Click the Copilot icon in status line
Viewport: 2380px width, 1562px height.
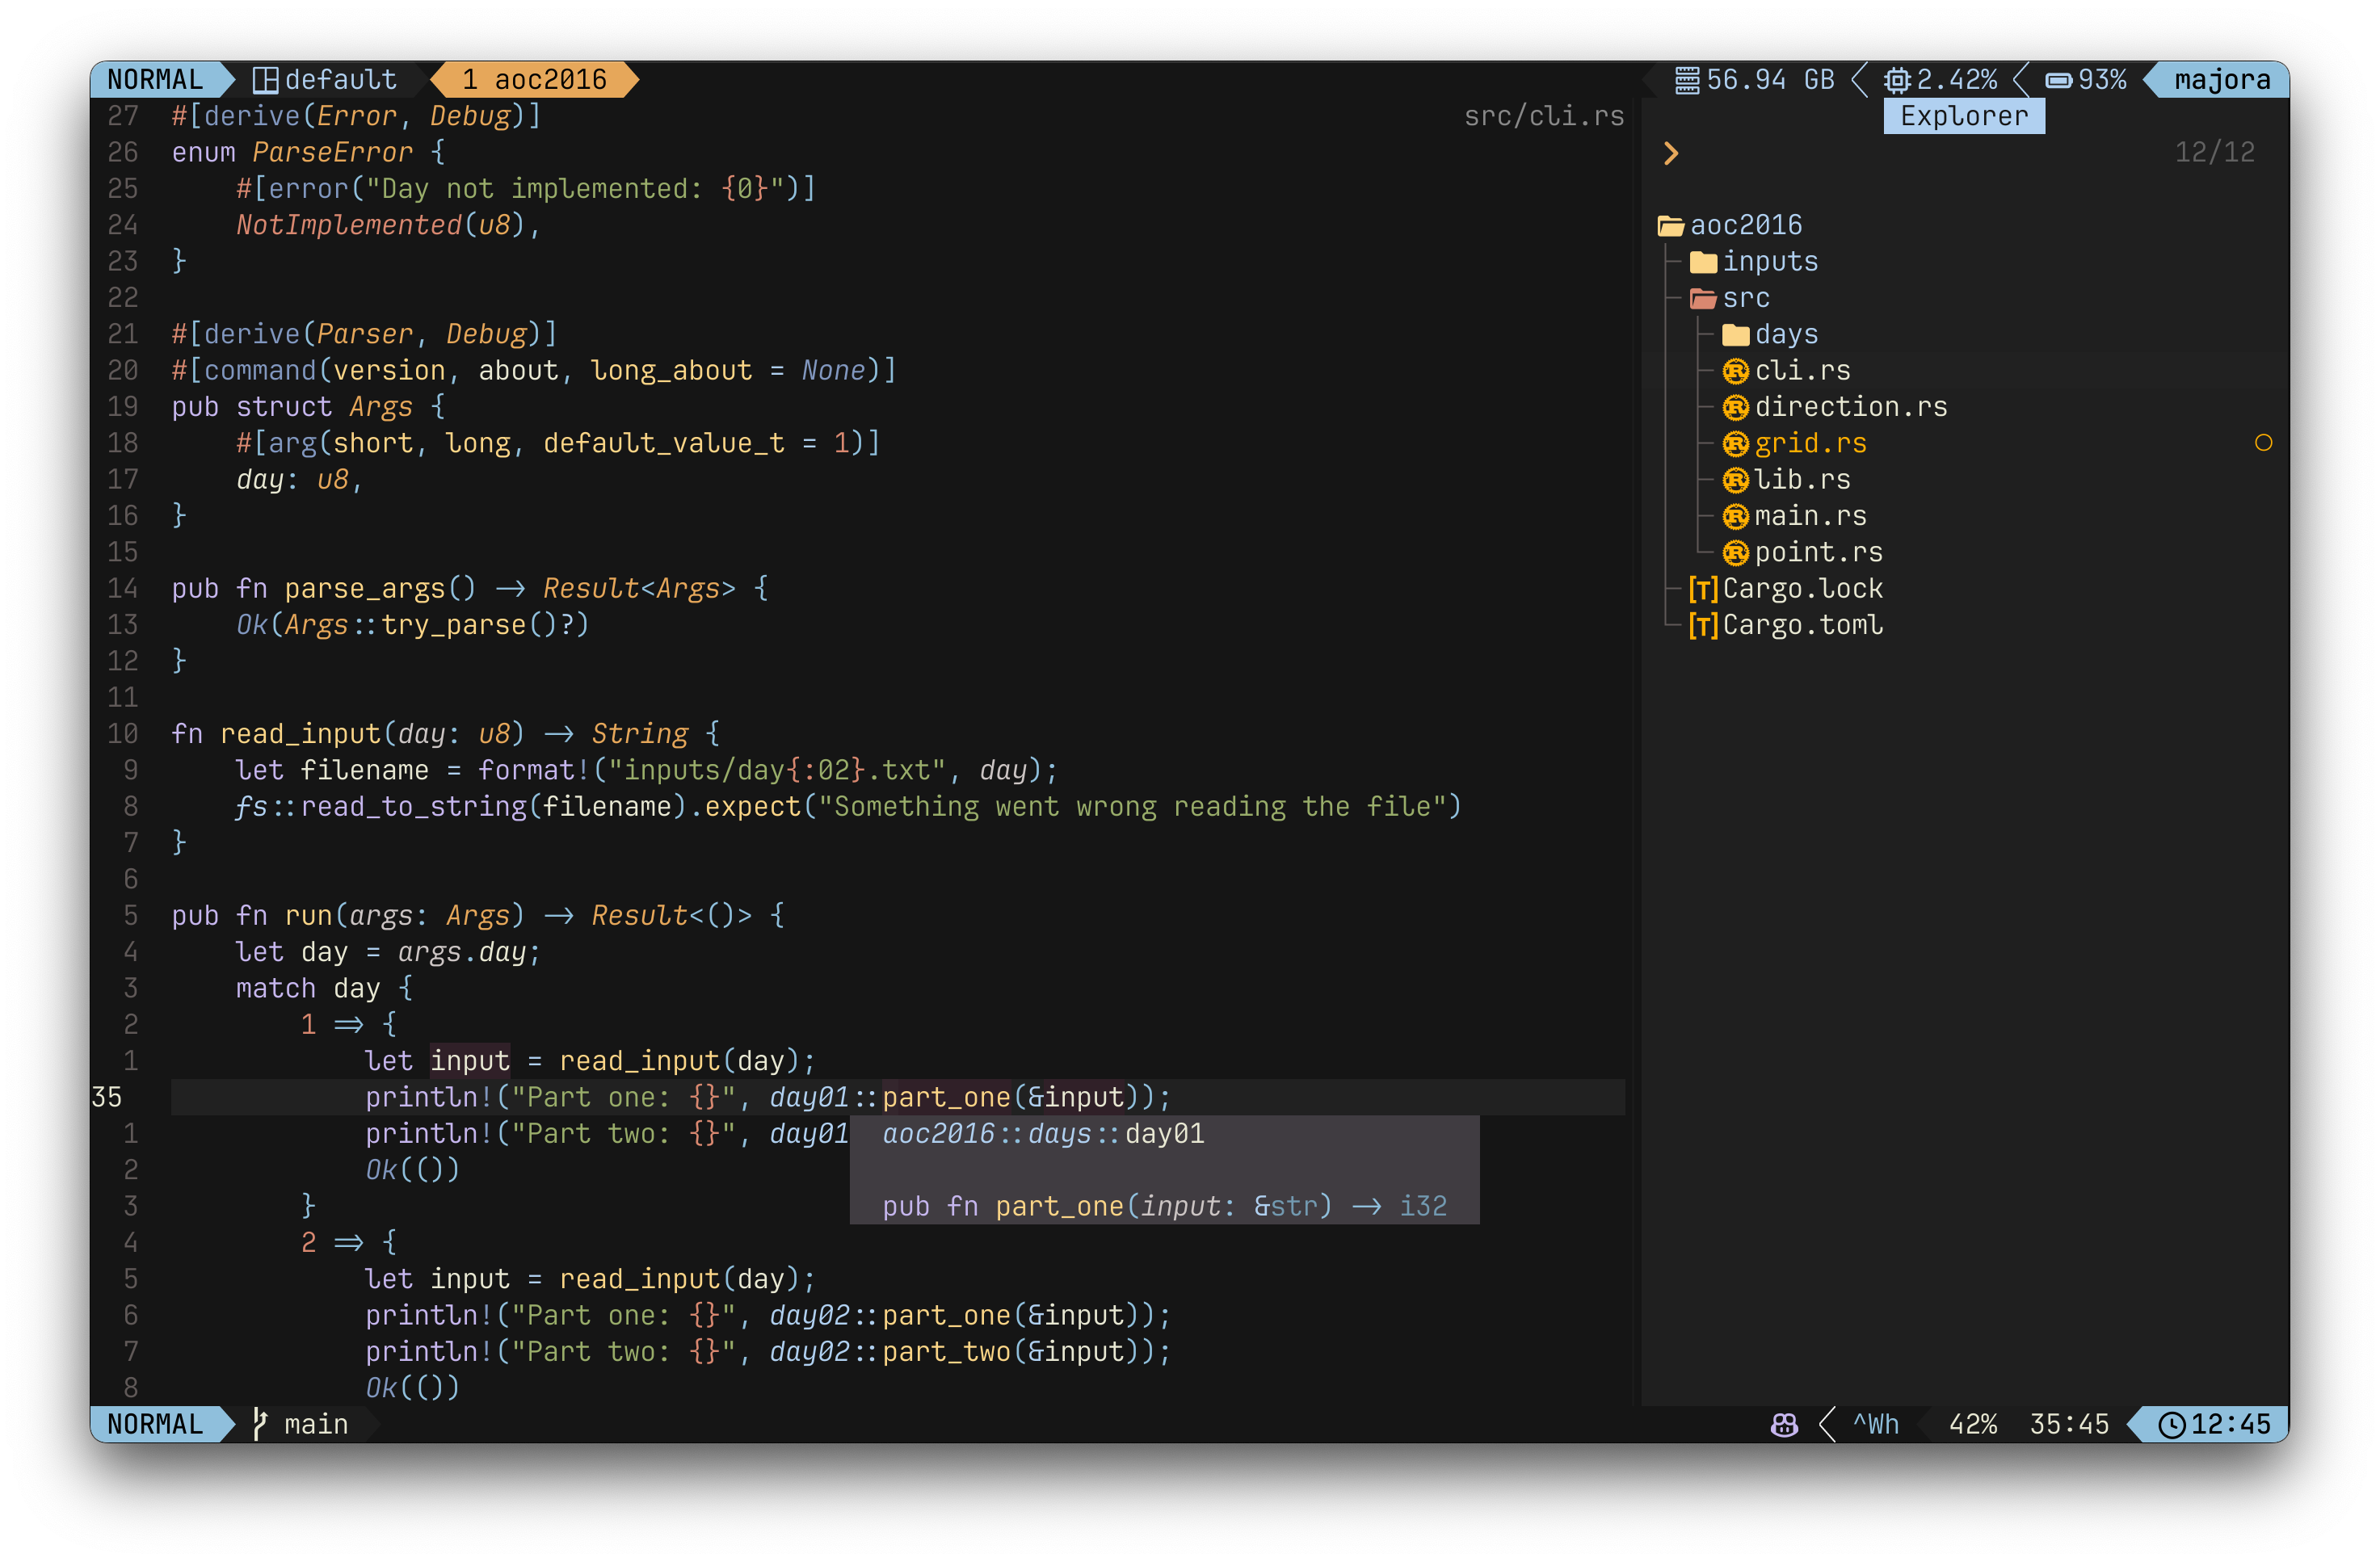click(1784, 1424)
